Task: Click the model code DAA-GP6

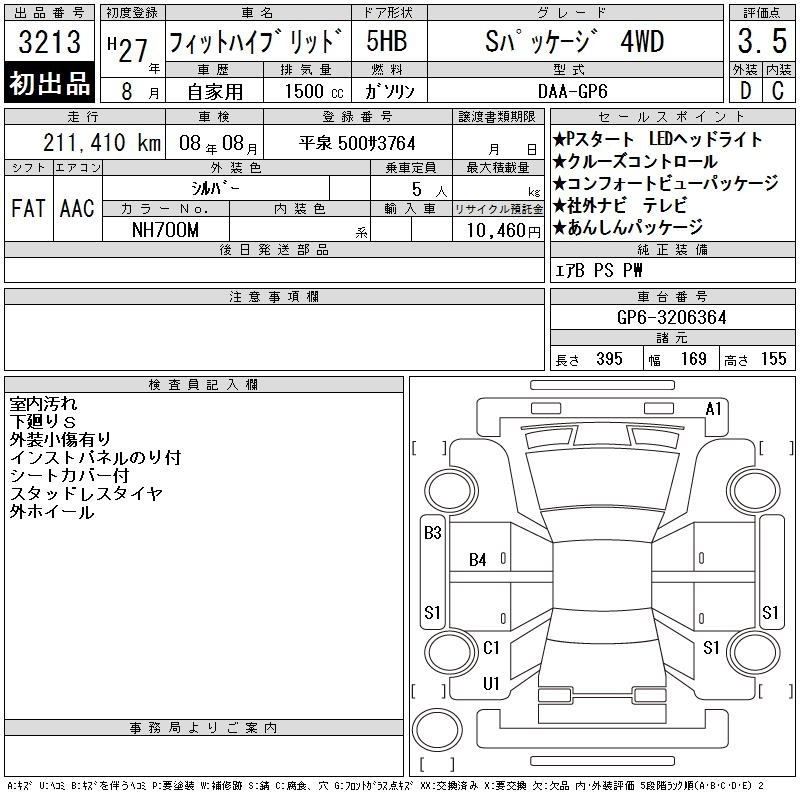Action: (x=573, y=91)
